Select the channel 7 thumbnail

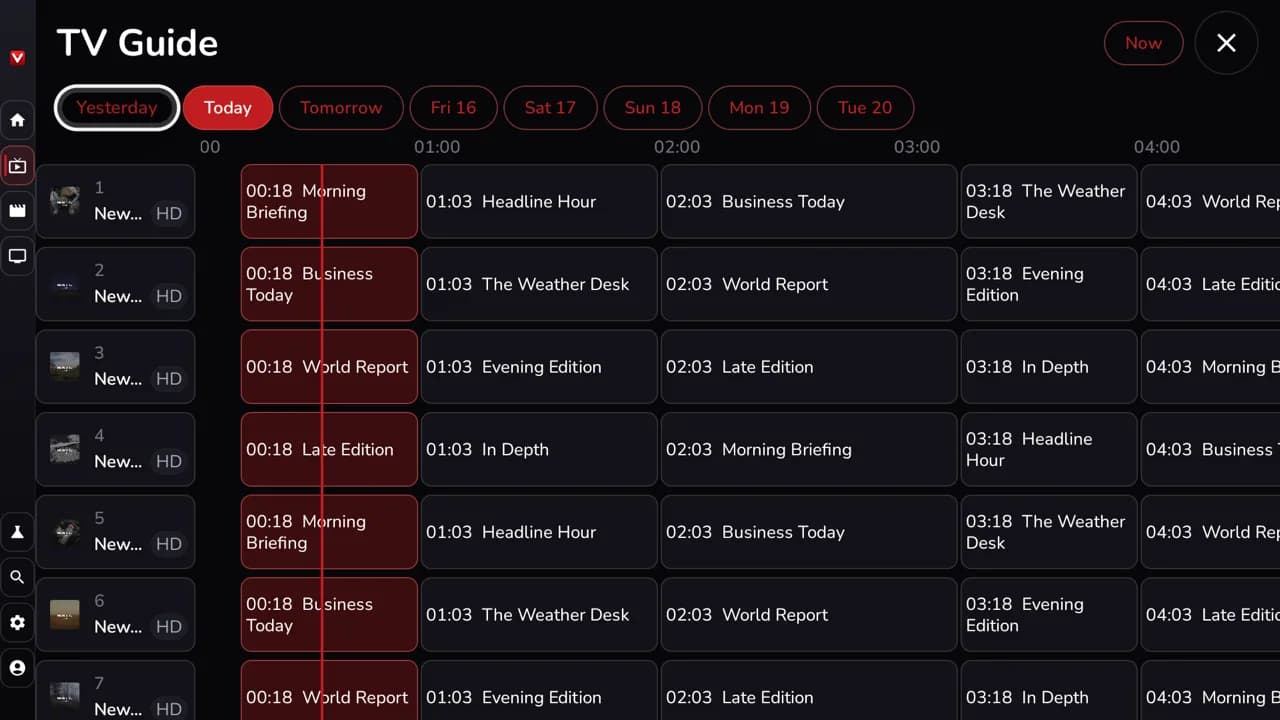pos(65,697)
